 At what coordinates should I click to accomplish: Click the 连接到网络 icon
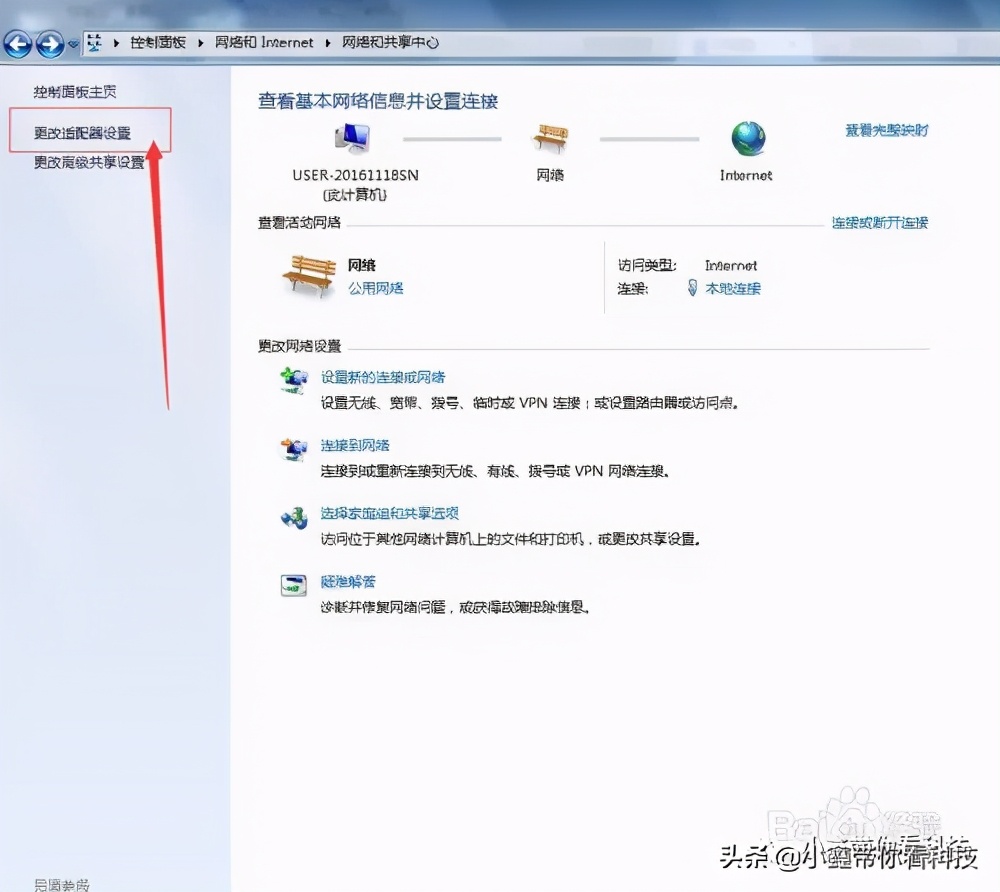(292, 451)
